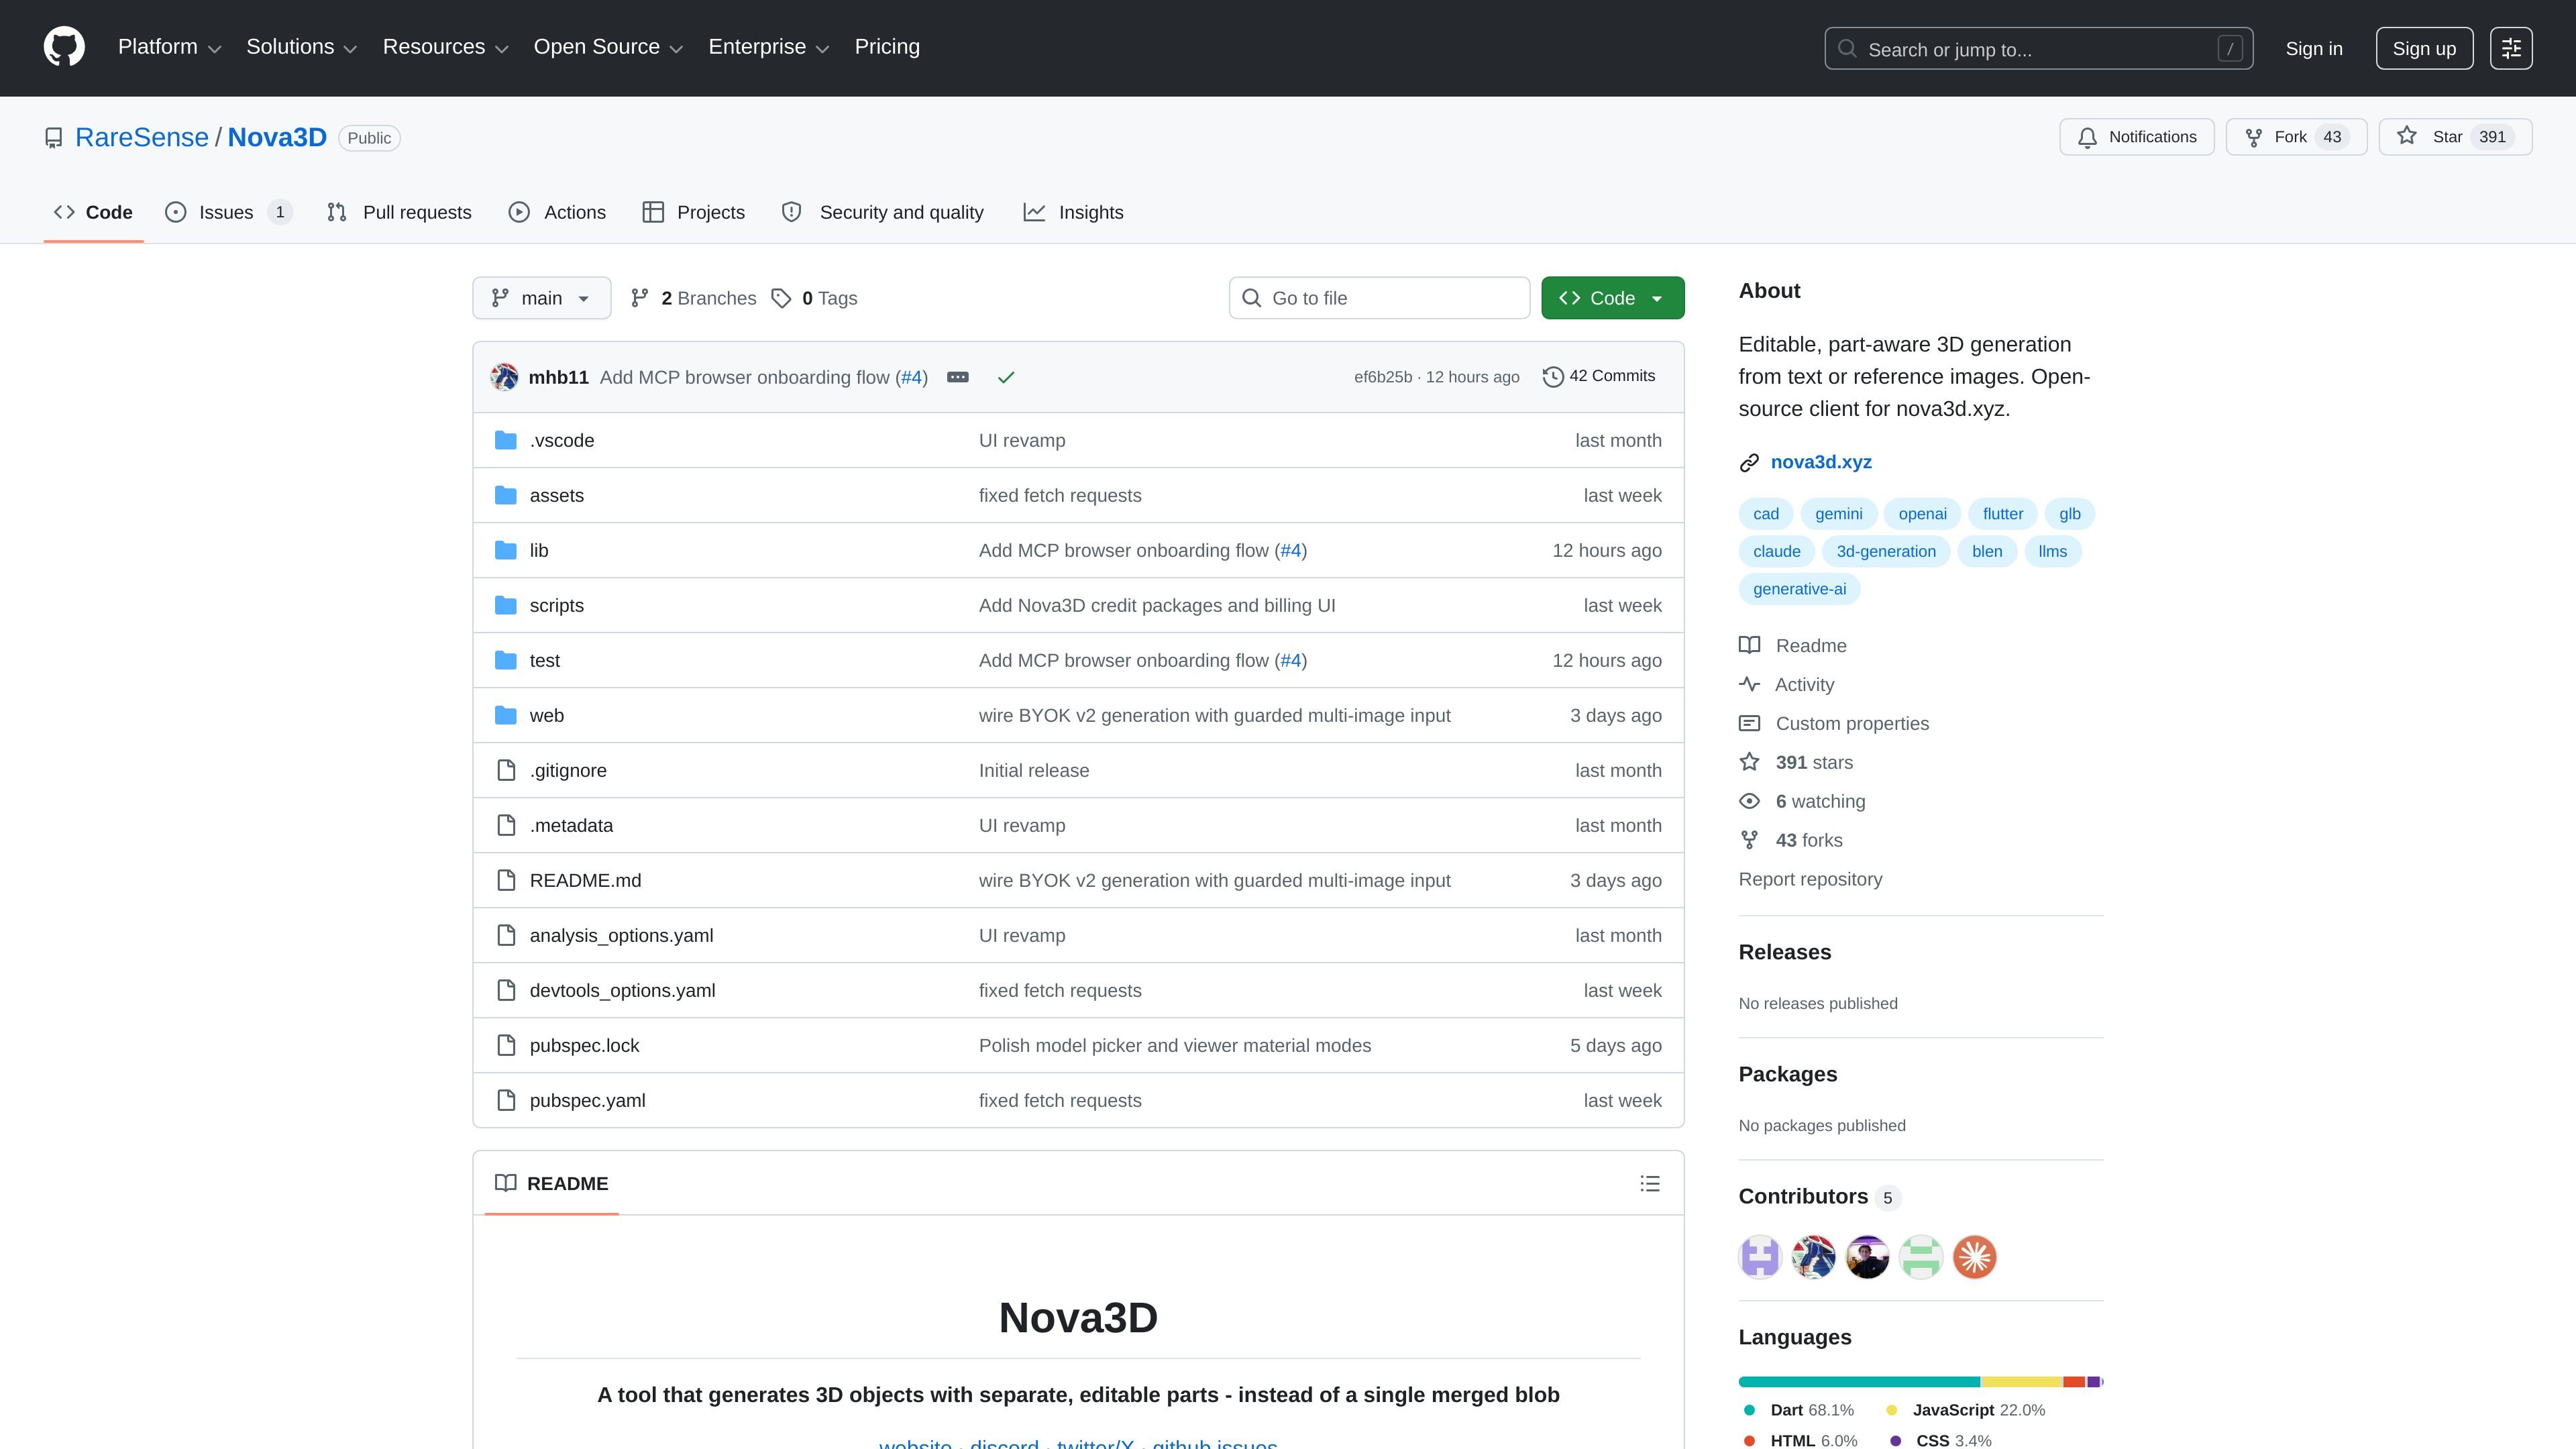
Task: Switch to the Issues tab
Action: click(x=229, y=212)
